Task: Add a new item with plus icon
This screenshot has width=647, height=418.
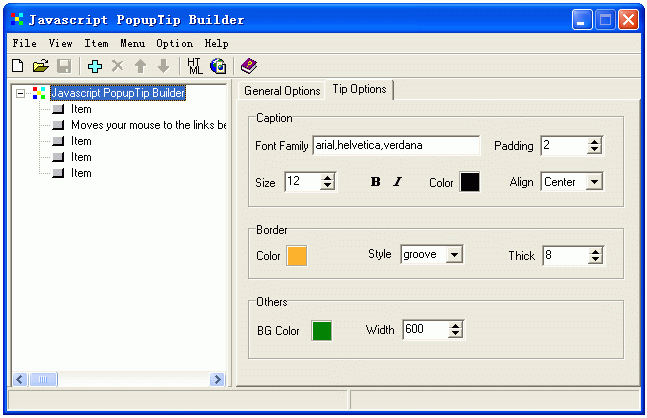Action: [95, 66]
